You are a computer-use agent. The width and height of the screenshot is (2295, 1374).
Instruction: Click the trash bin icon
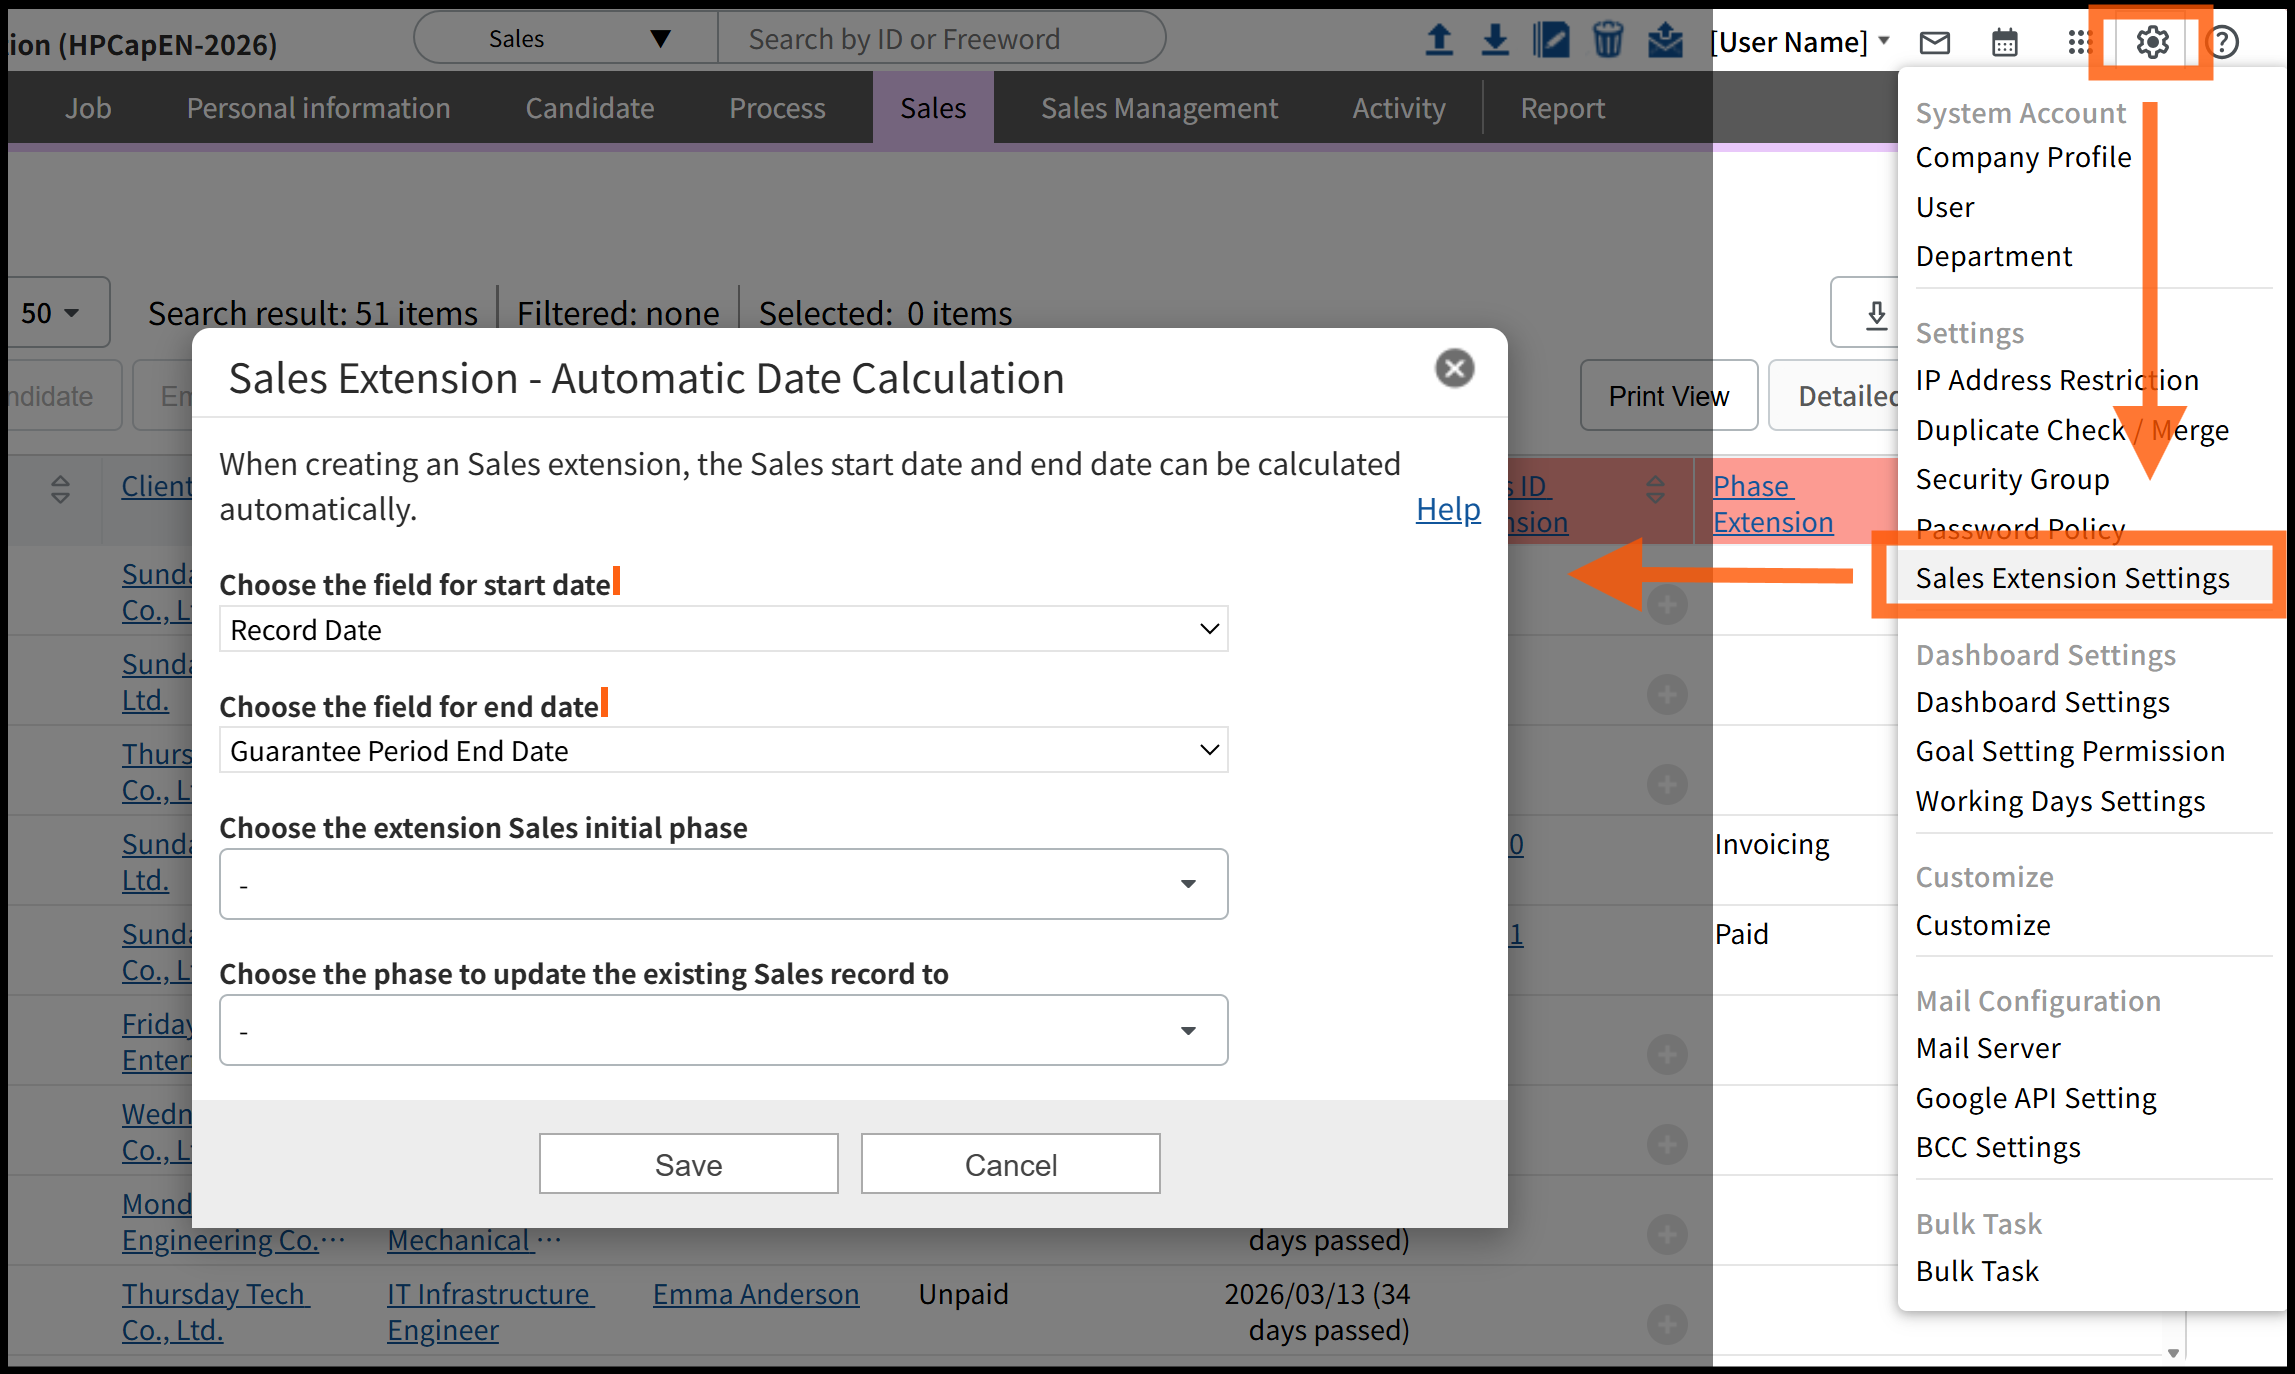point(1607,41)
